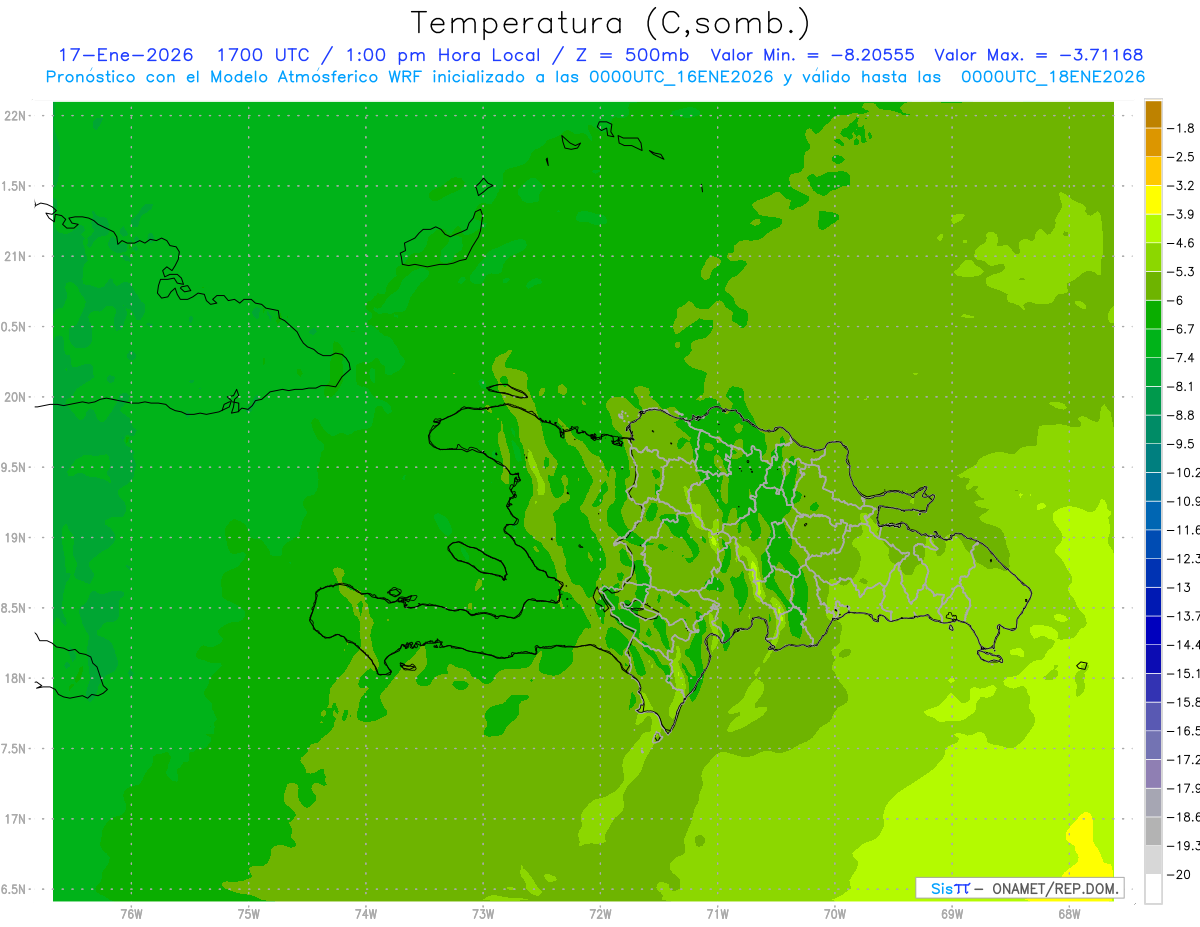Click the '-8.8' colorbar value

click(x=1182, y=415)
